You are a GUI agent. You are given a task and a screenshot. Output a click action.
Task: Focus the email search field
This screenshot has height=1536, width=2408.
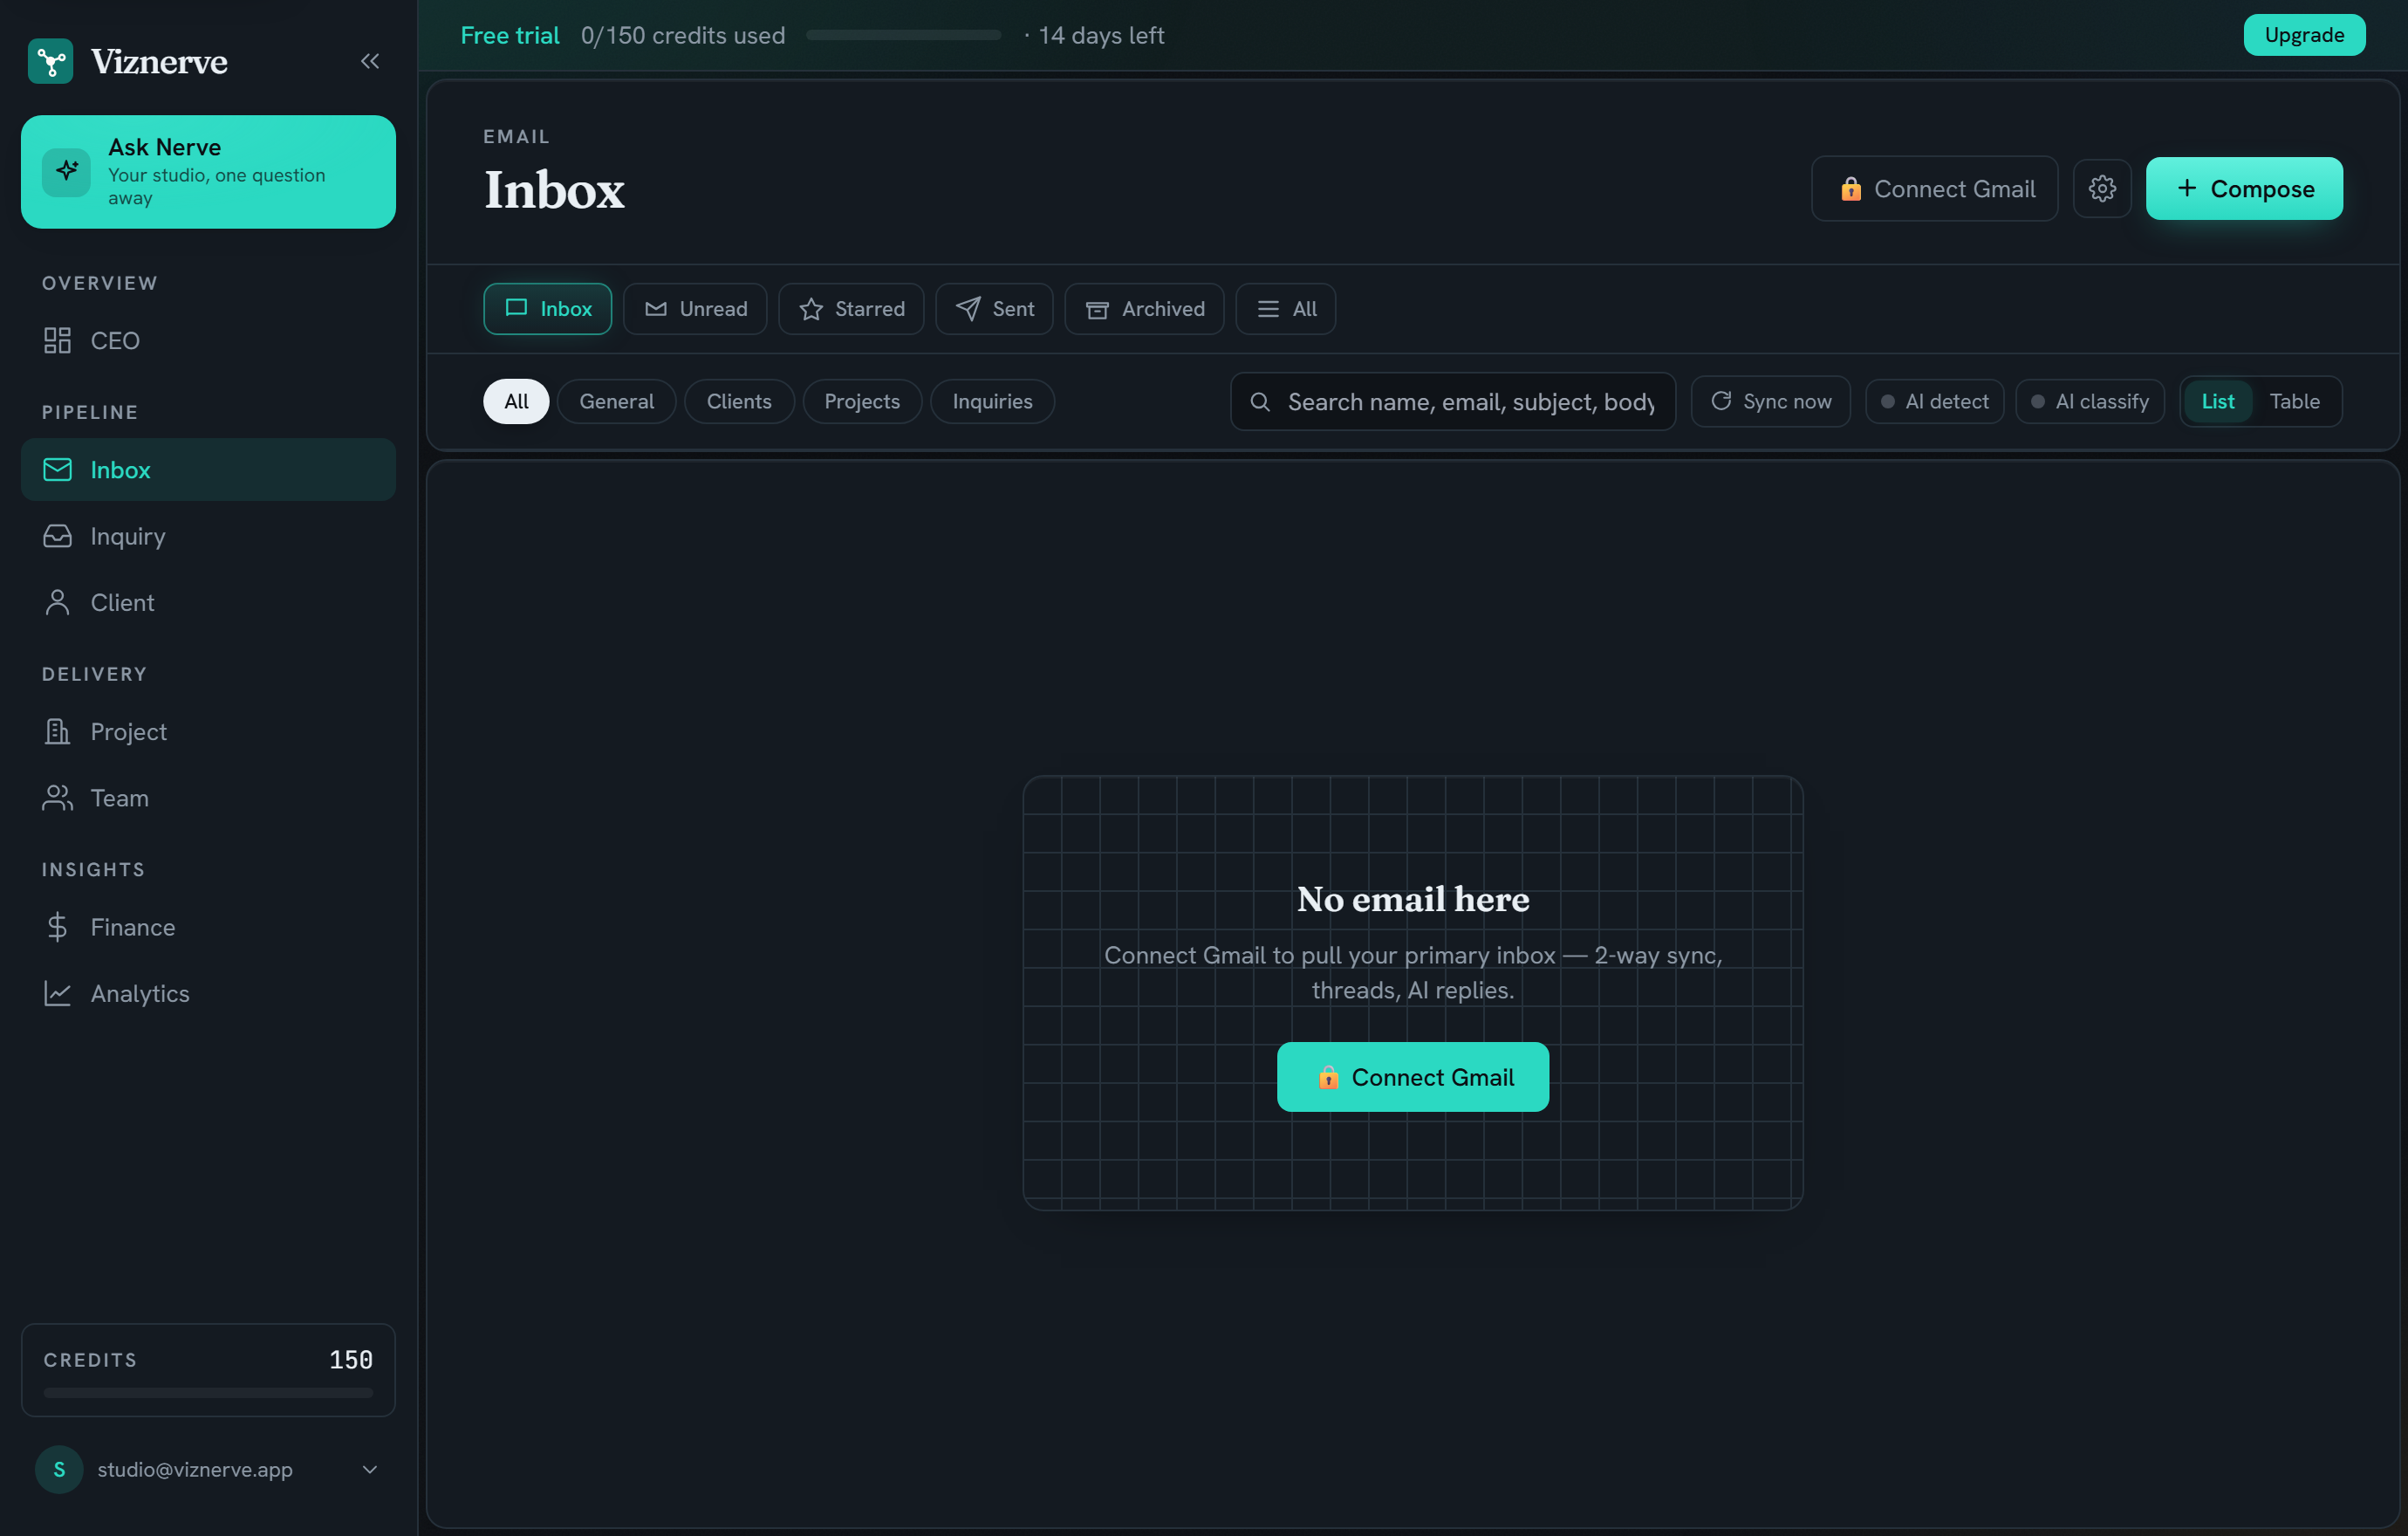1453,402
